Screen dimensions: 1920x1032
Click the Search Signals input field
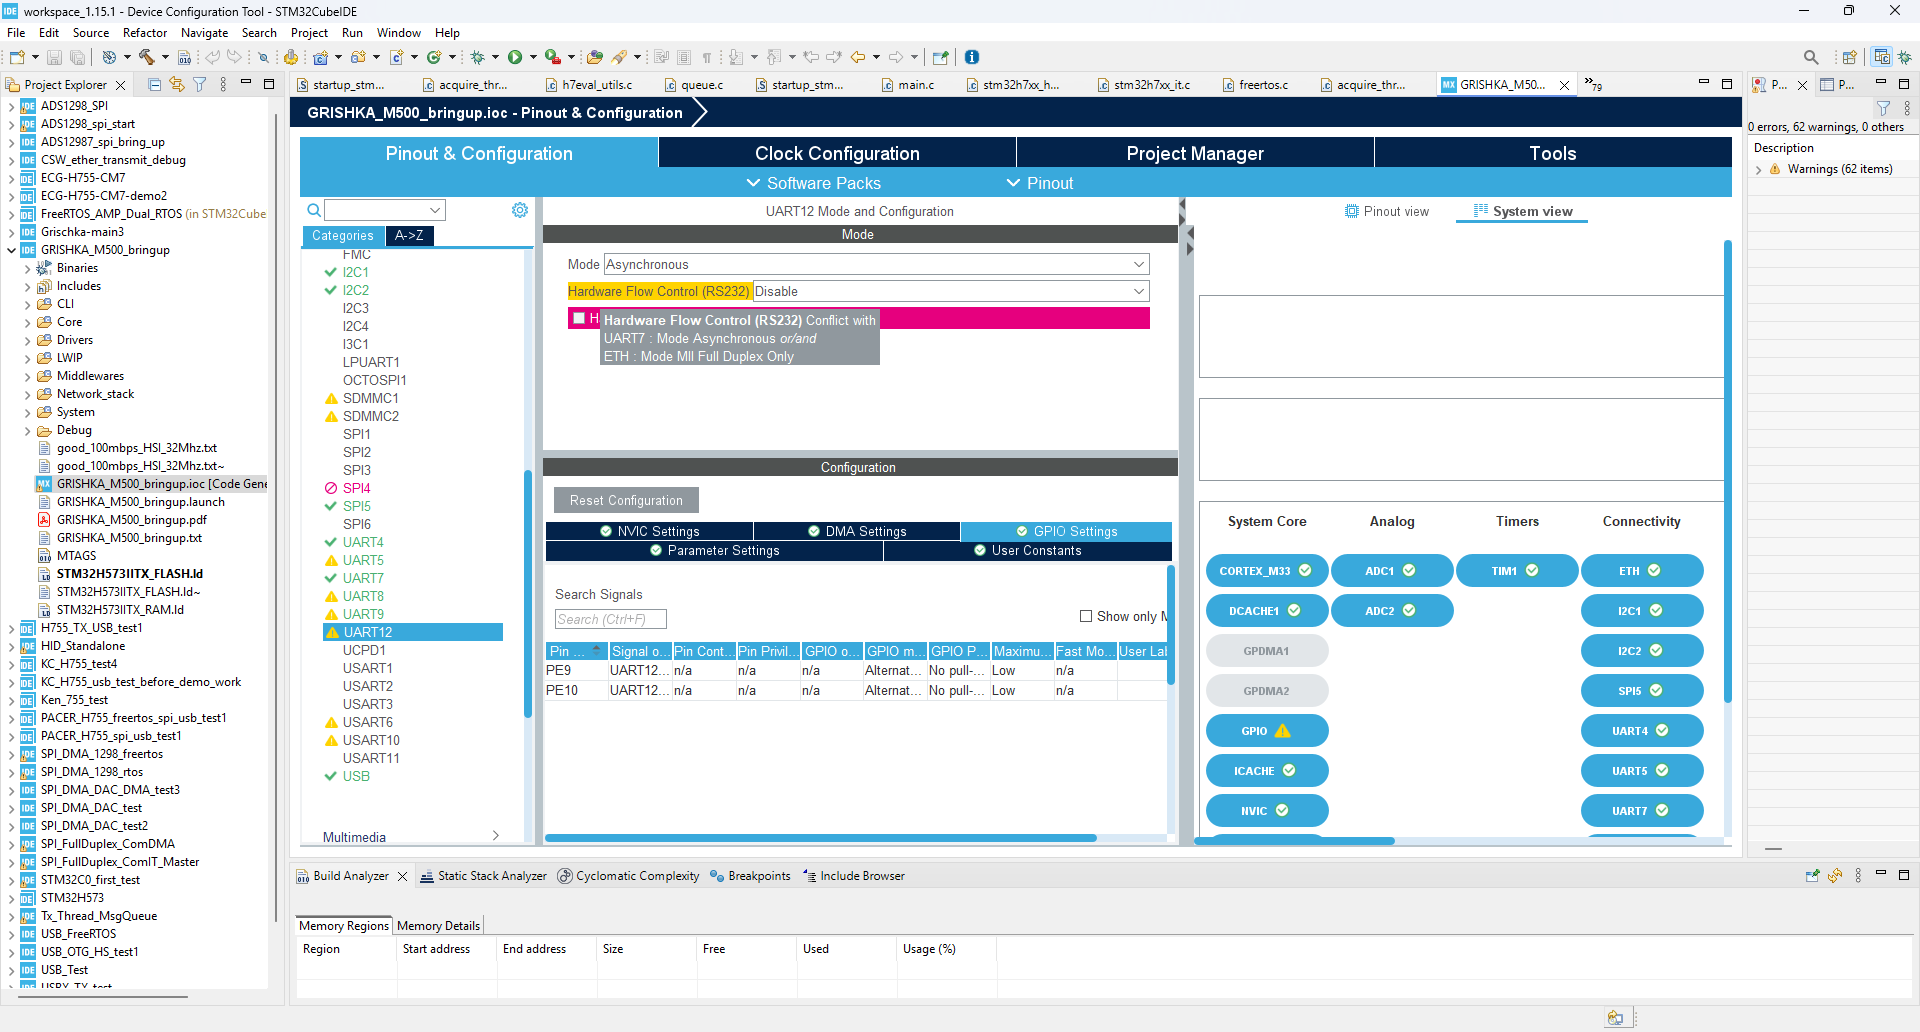(610, 619)
